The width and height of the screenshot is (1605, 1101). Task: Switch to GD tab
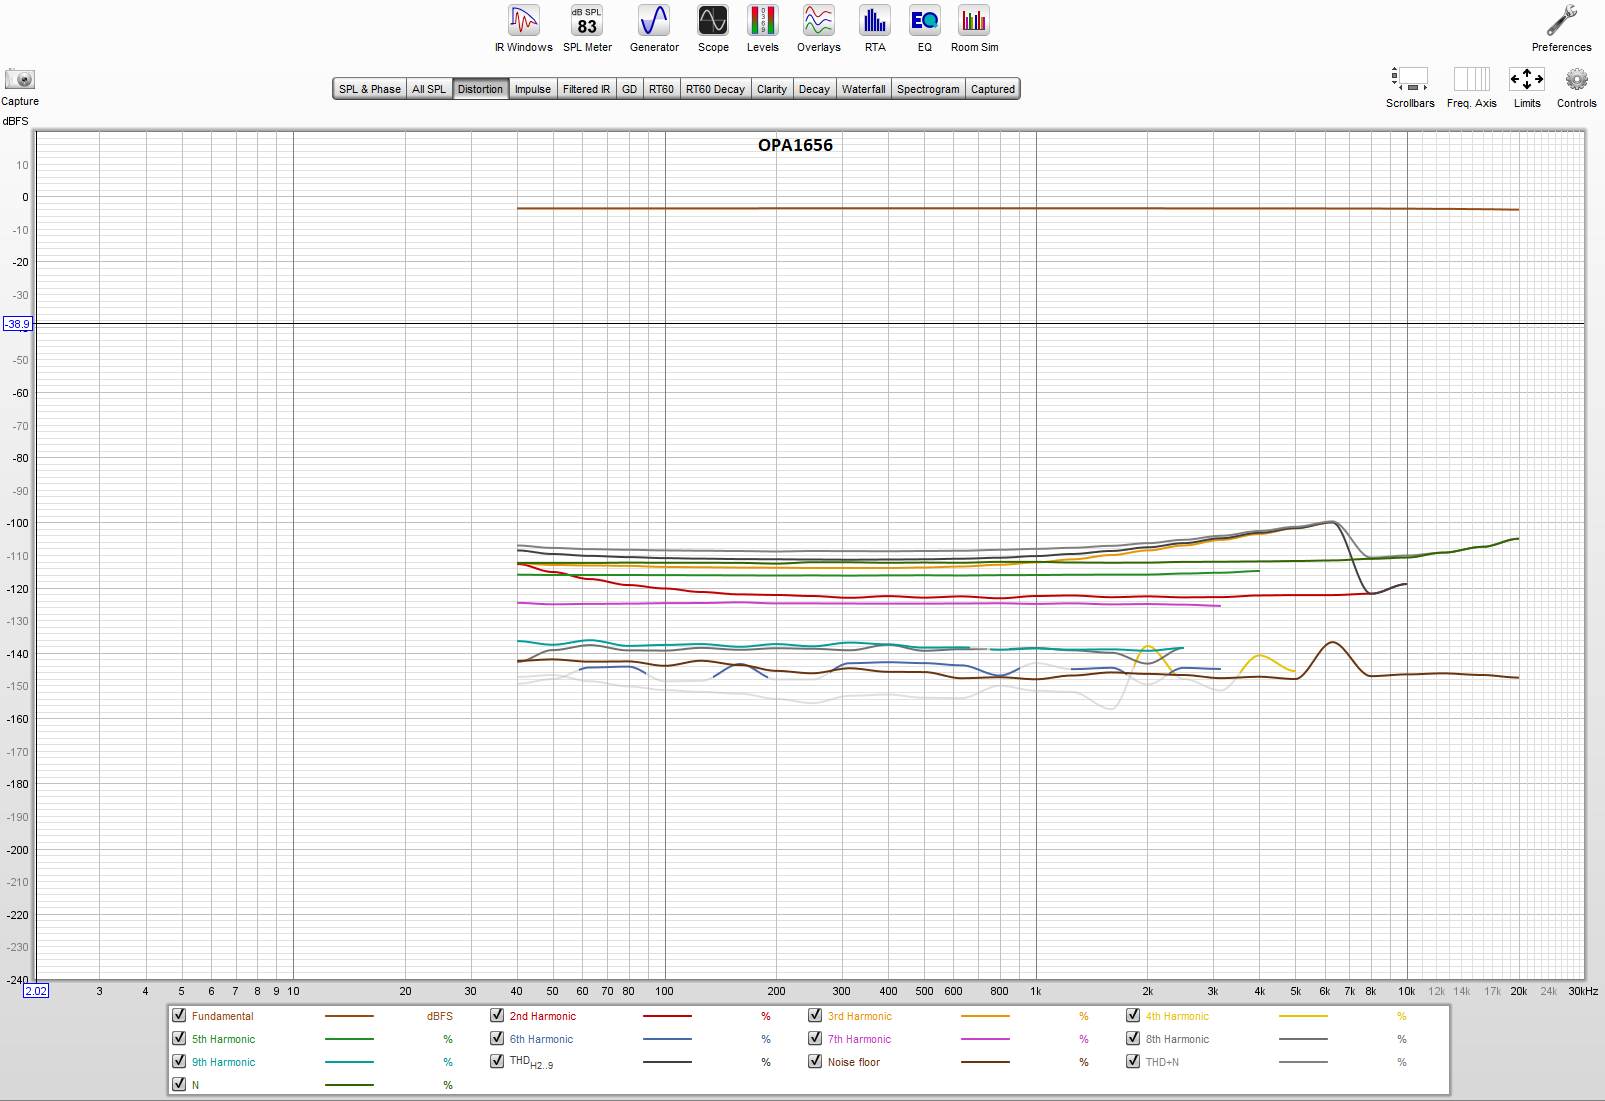(x=629, y=89)
